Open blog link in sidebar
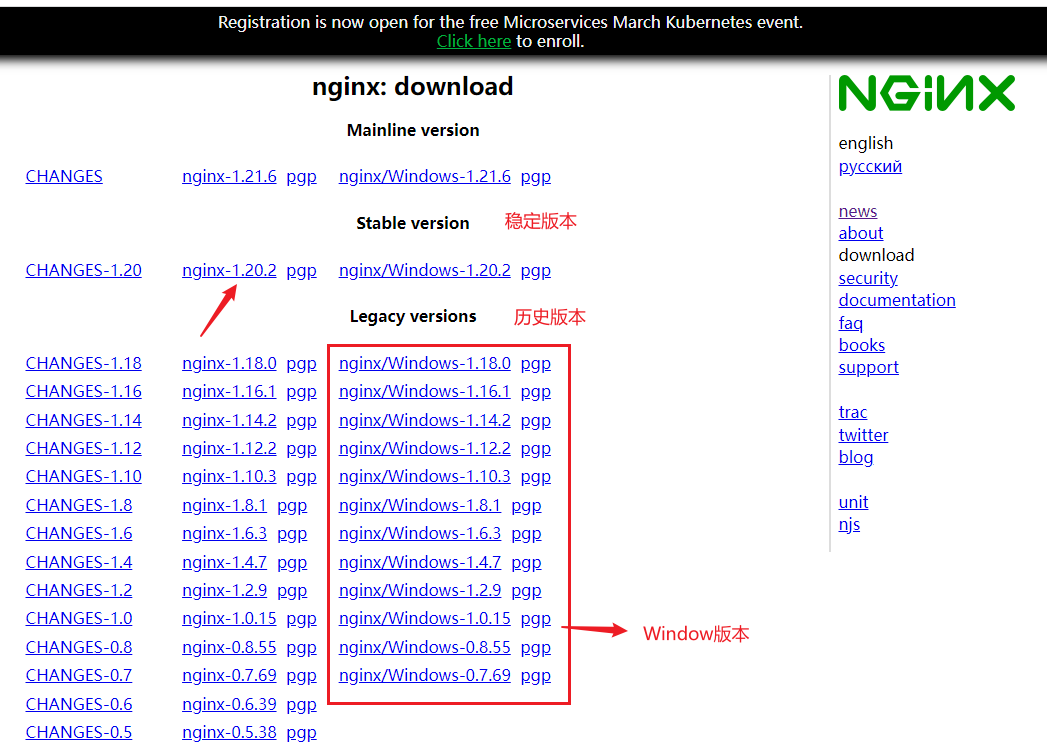The image size is (1047, 748). point(856,457)
